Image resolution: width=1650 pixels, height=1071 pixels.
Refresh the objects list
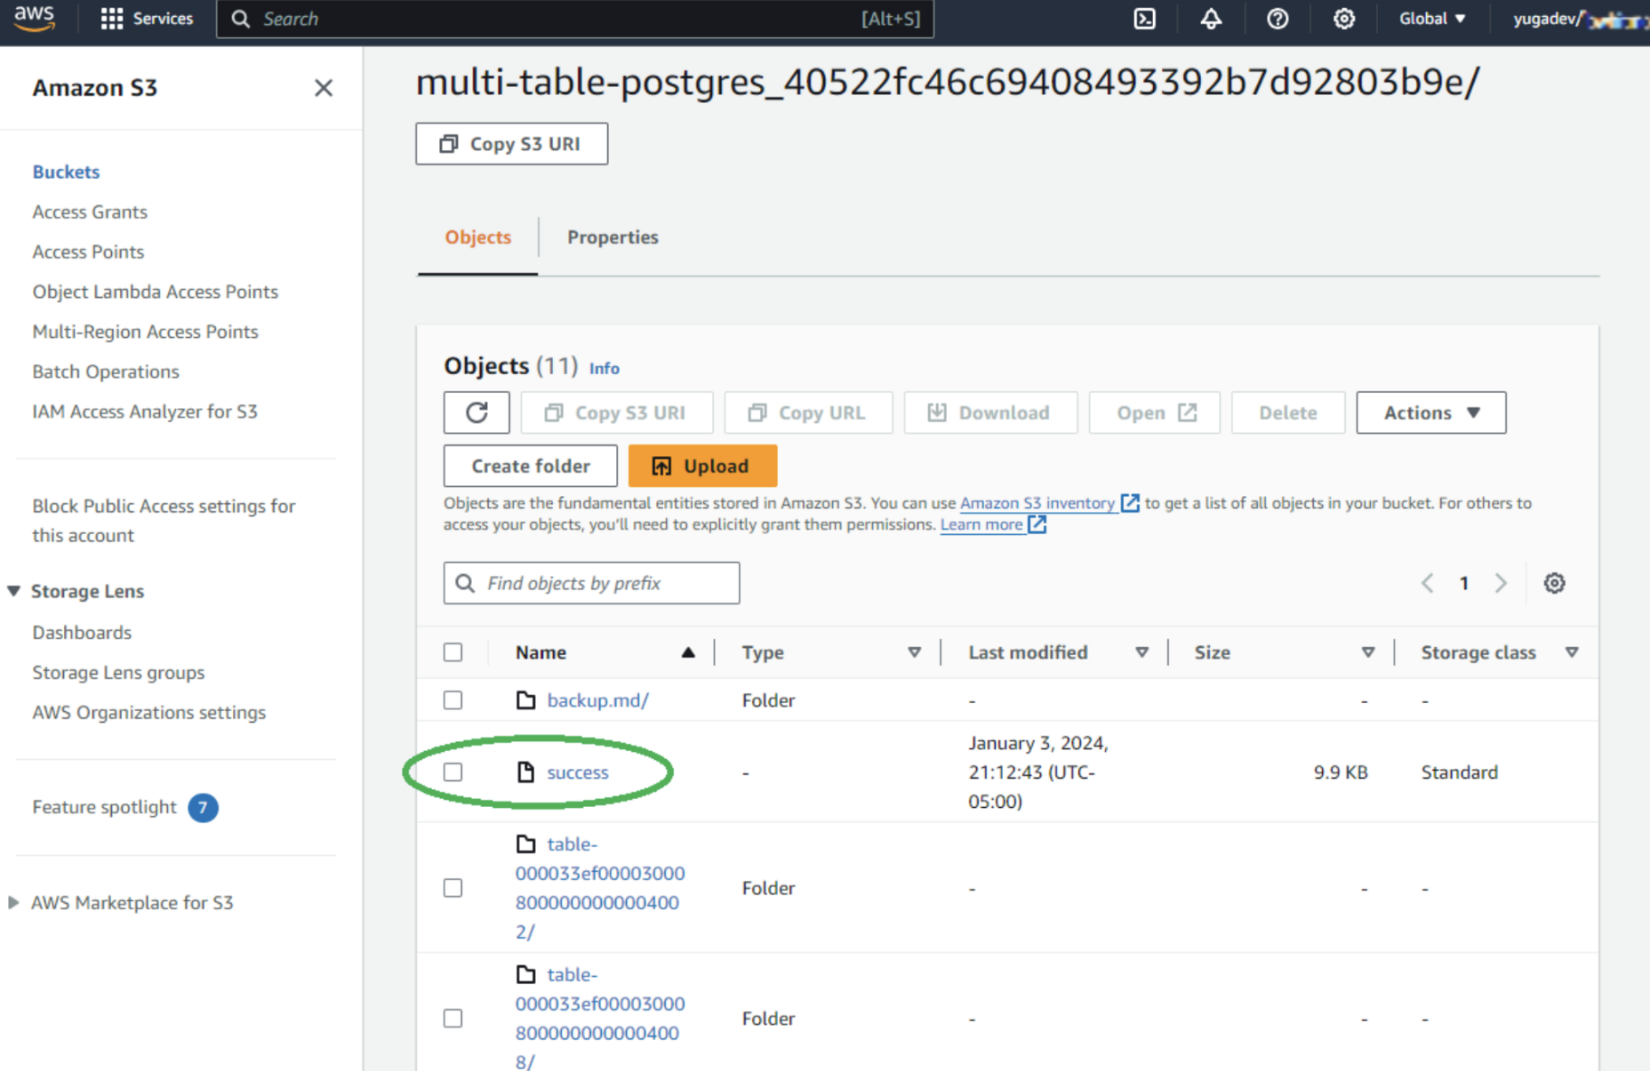click(477, 412)
